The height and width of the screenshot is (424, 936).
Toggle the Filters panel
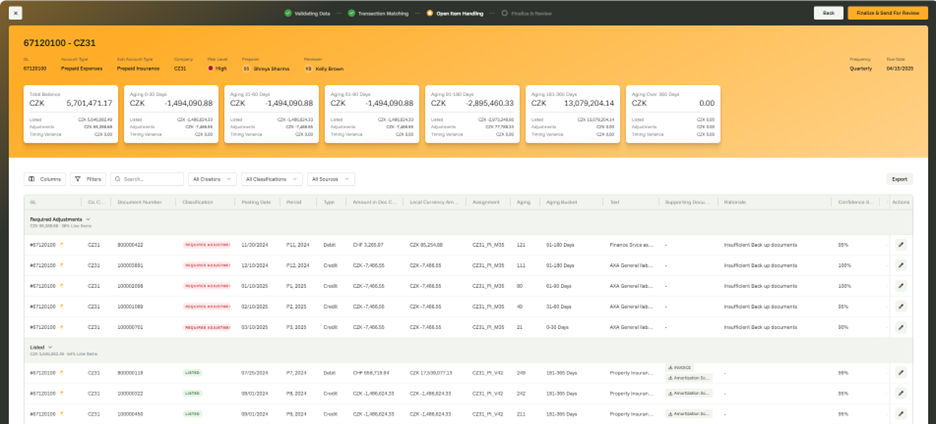pos(88,179)
